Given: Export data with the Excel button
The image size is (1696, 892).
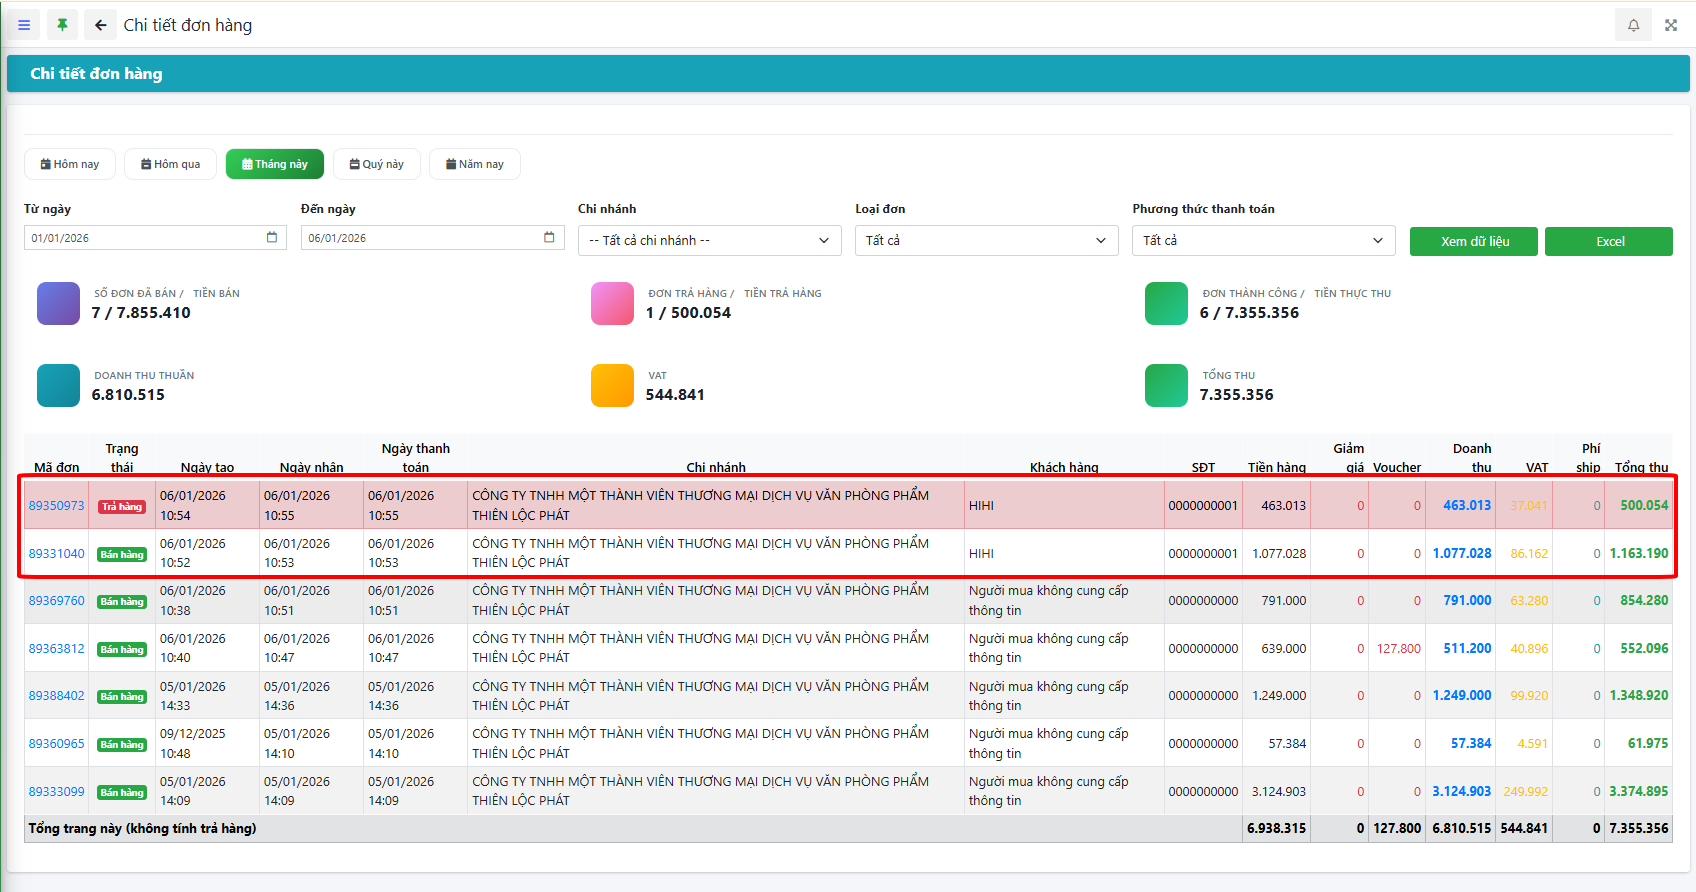Looking at the screenshot, I should [x=1608, y=241].
